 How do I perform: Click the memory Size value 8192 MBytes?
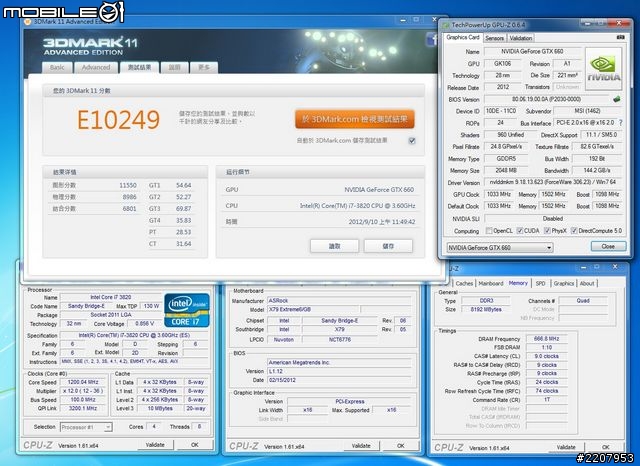pos(486,309)
